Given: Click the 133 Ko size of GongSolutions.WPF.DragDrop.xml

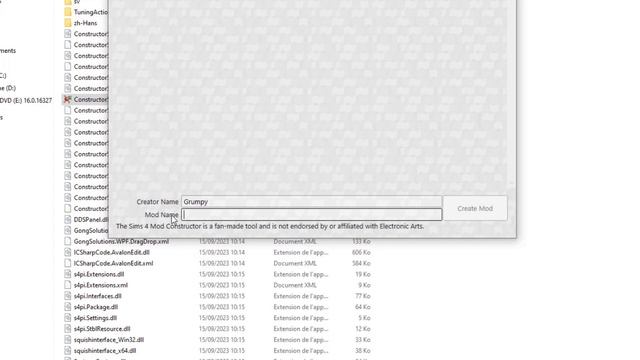Looking at the screenshot, I should 361,241.
